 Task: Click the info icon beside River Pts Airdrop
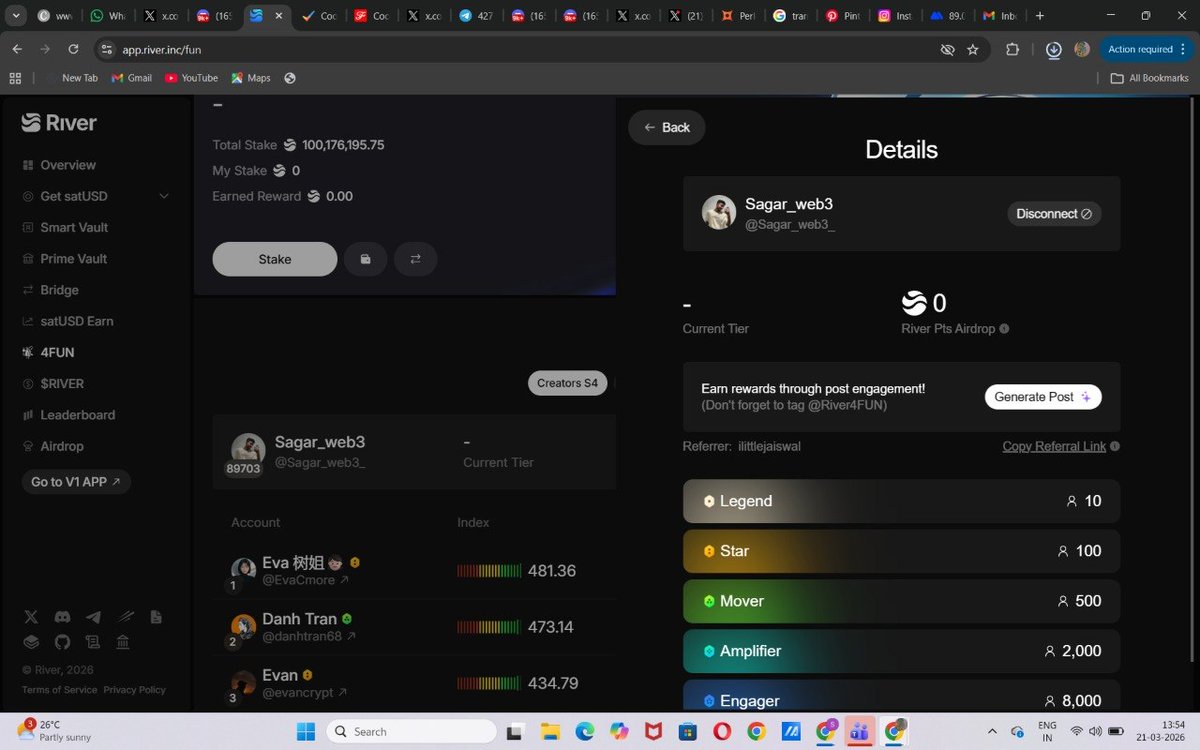coord(1004,328)
